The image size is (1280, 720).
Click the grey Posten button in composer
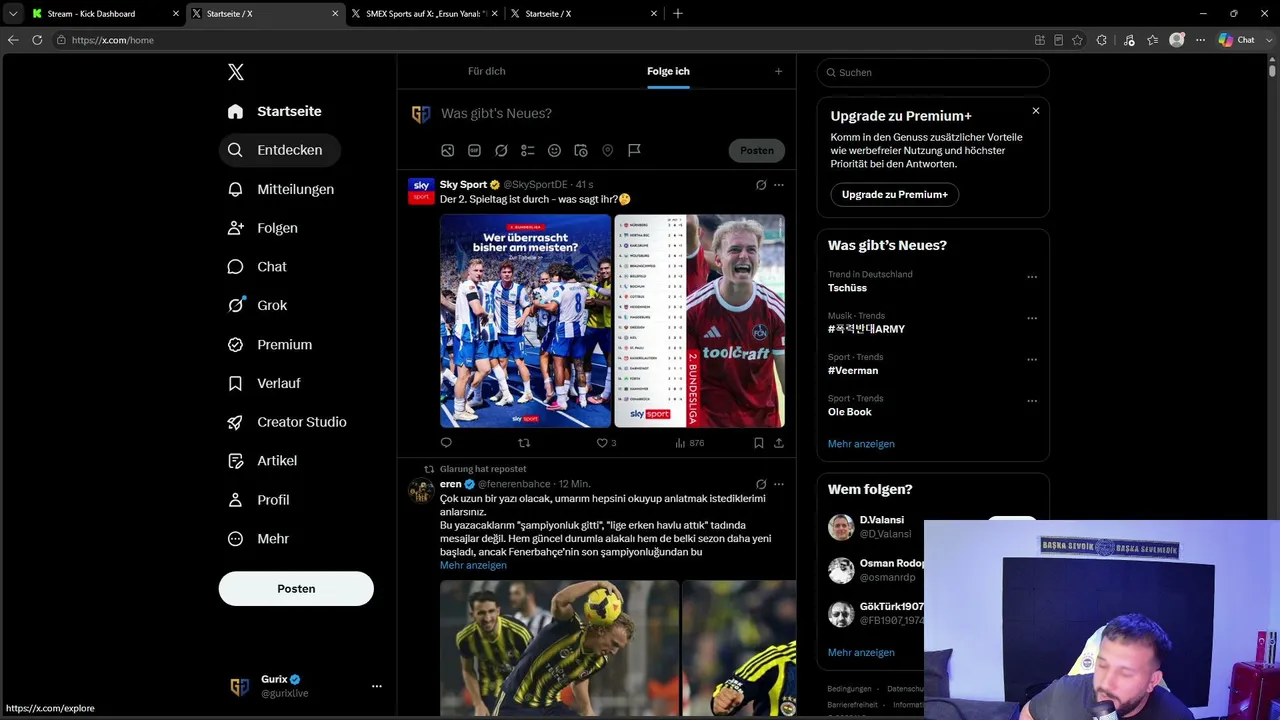point(757,150)
